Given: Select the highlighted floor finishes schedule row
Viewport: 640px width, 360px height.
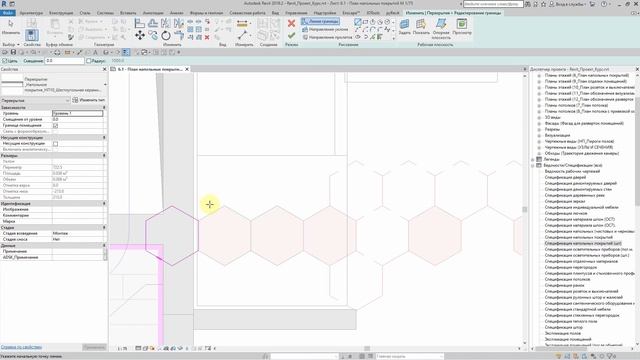Looking at the screenshot, I should pyautogui.click(x=583, y=243).
